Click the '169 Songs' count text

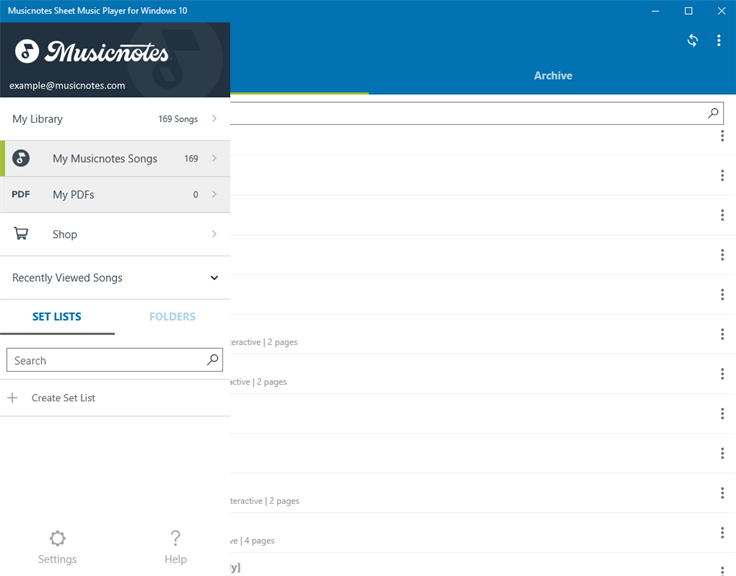pyautogui.click(x=178, y=119)
